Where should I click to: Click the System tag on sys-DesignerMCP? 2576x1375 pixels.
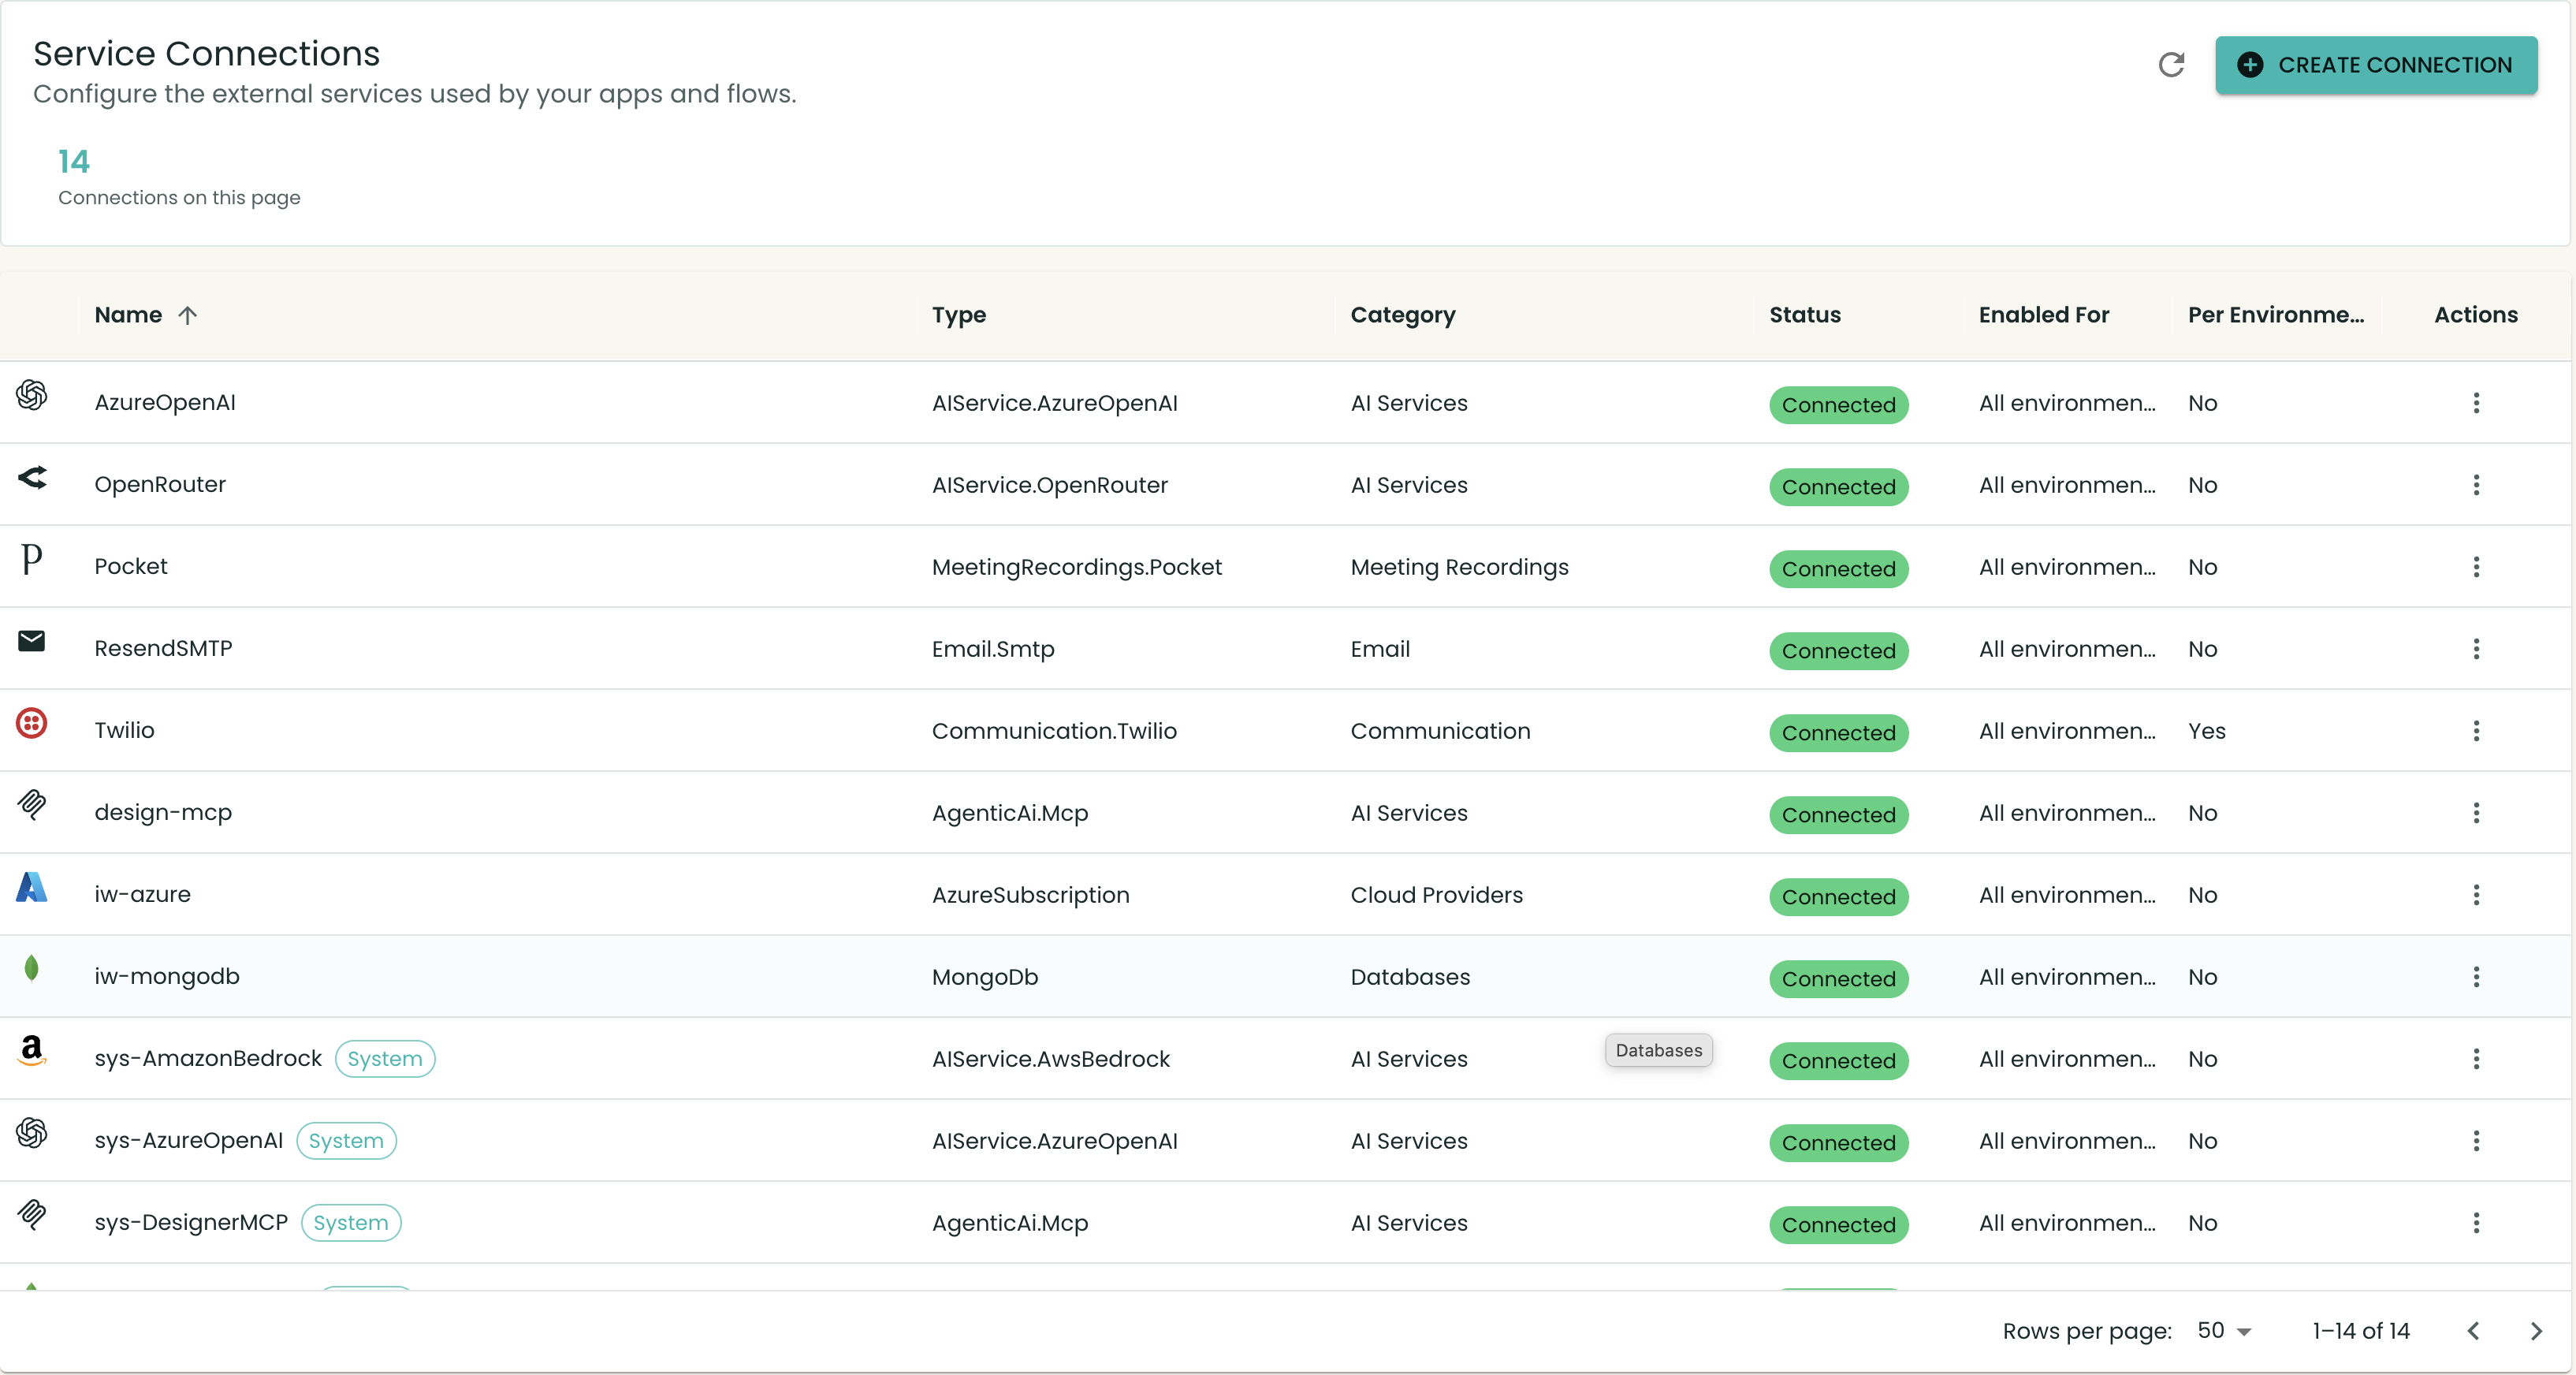click(351, 1223)
